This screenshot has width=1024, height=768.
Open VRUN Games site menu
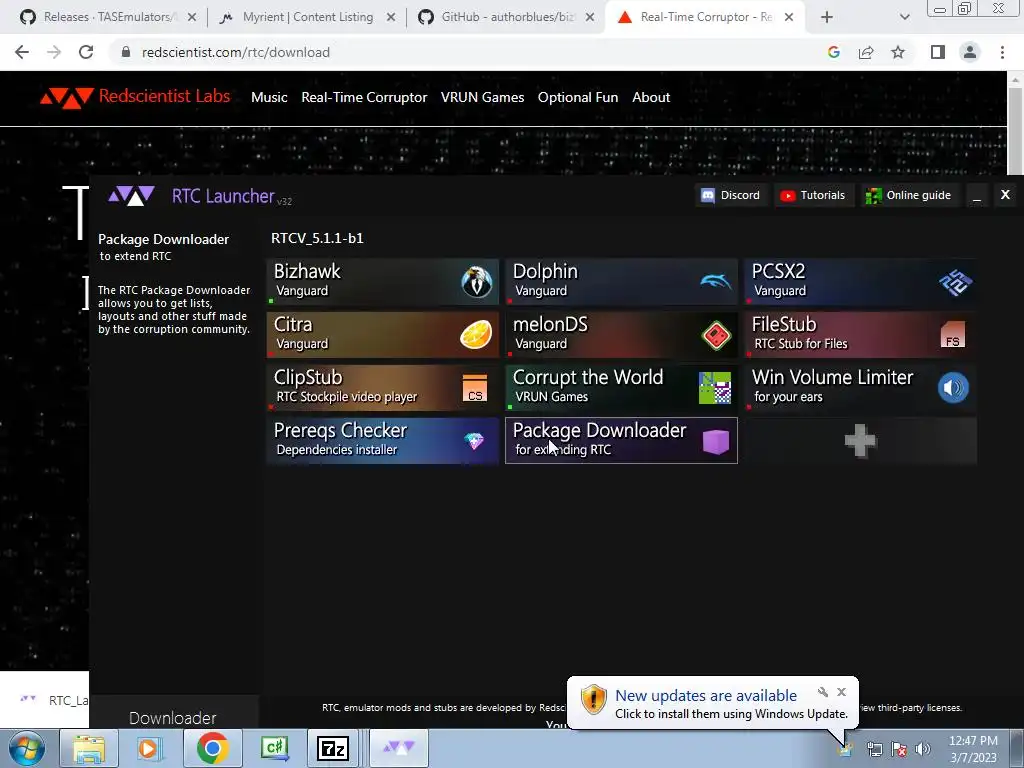[x=482, y=97]
